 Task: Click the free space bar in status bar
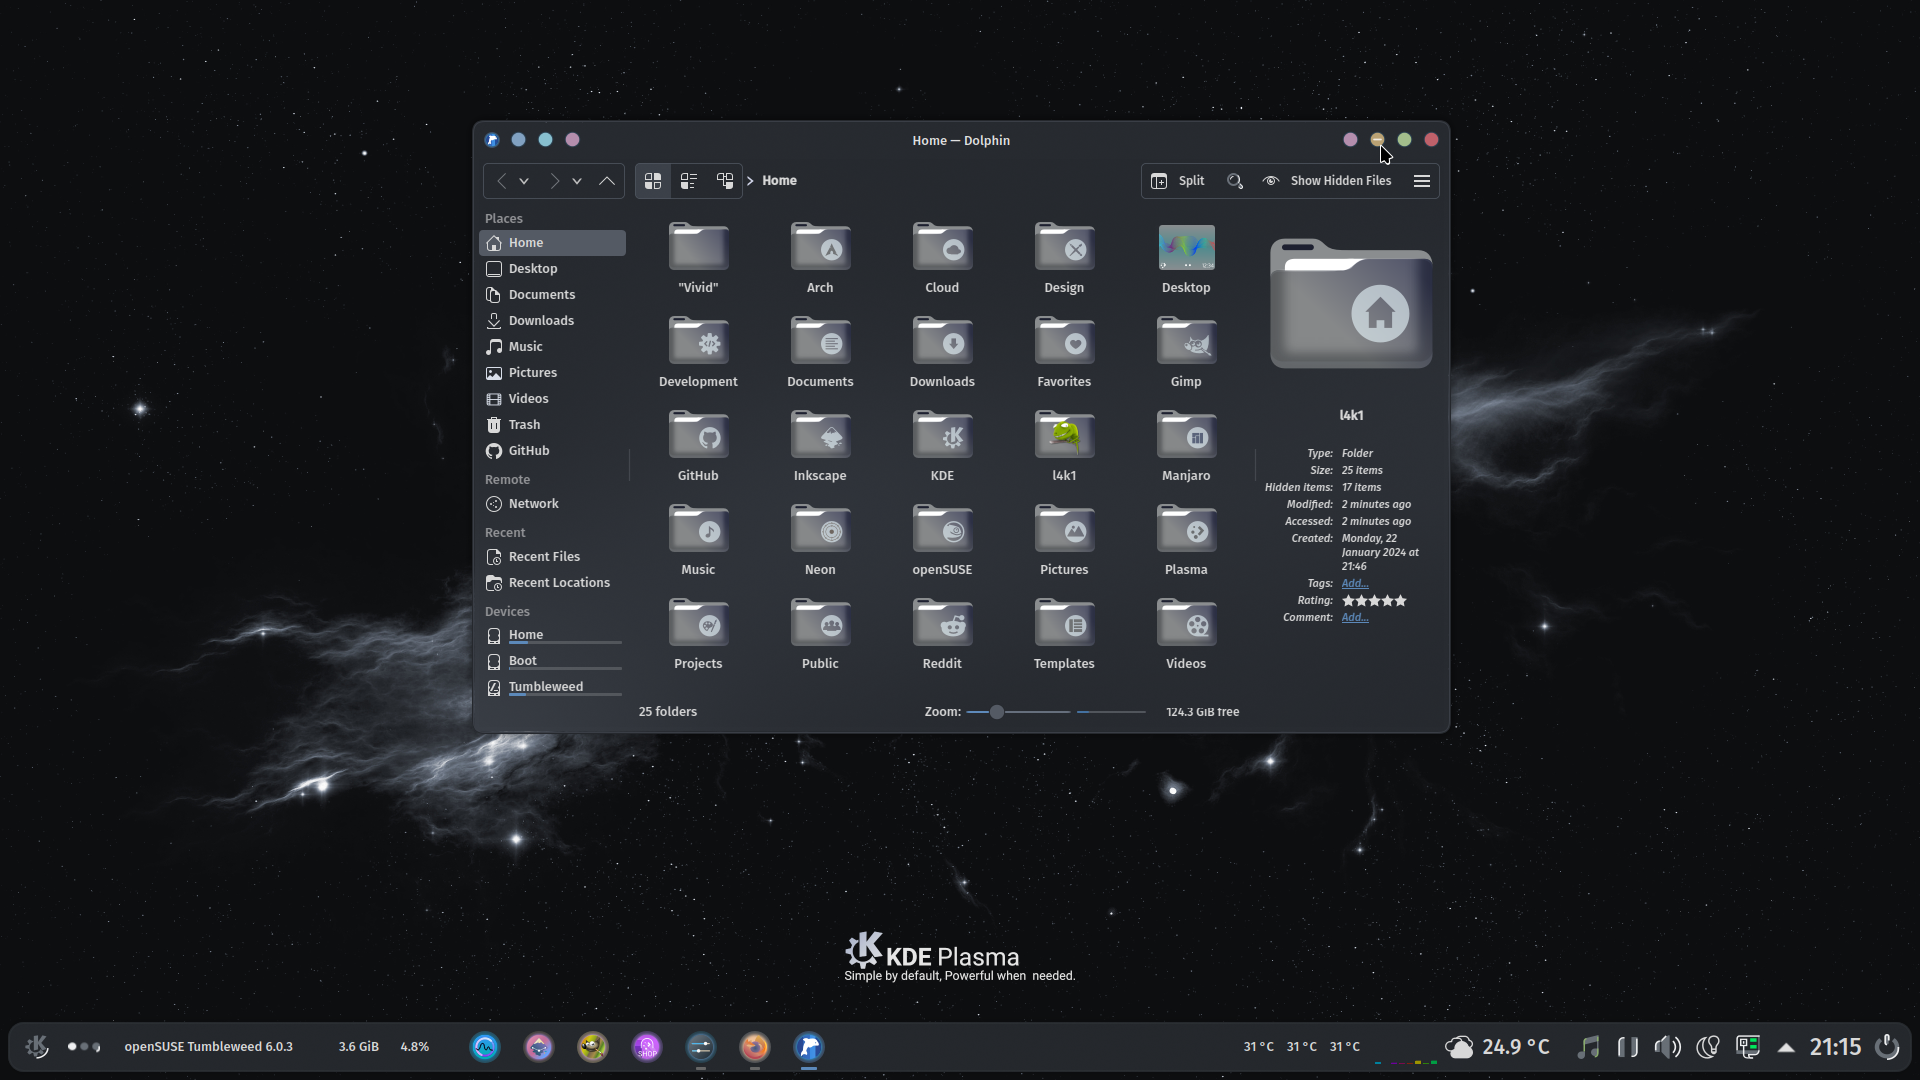1111,712
